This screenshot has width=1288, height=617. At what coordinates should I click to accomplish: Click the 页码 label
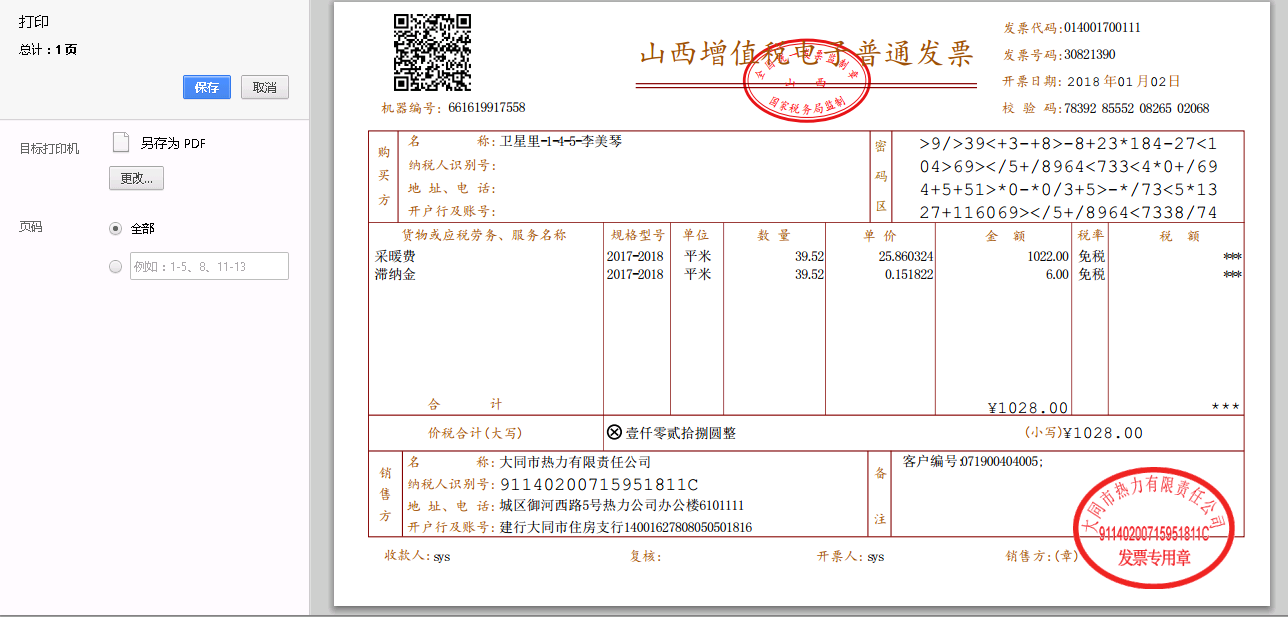click(x=31, y=227)
